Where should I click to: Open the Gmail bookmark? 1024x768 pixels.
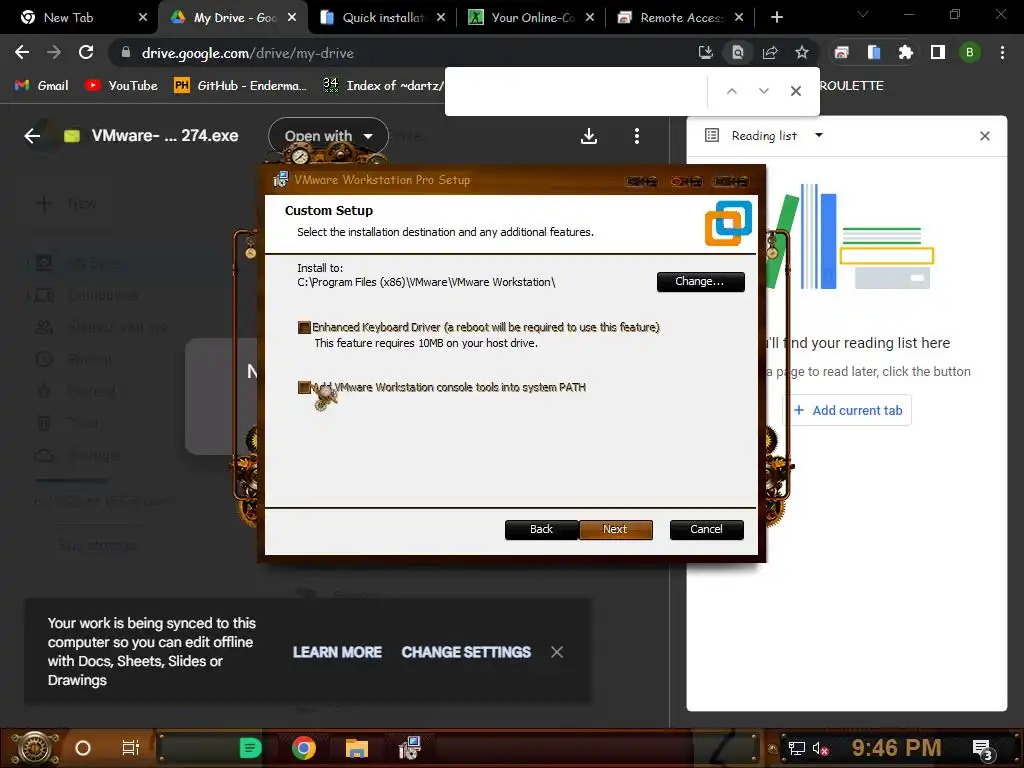42,86
